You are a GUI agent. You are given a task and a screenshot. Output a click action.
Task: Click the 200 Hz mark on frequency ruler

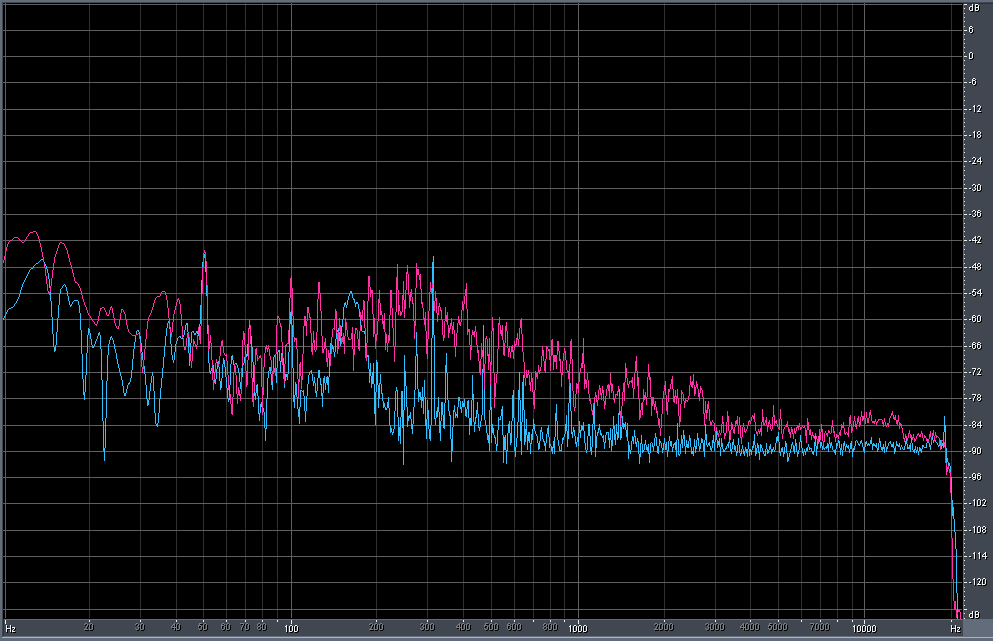[377, 629]
